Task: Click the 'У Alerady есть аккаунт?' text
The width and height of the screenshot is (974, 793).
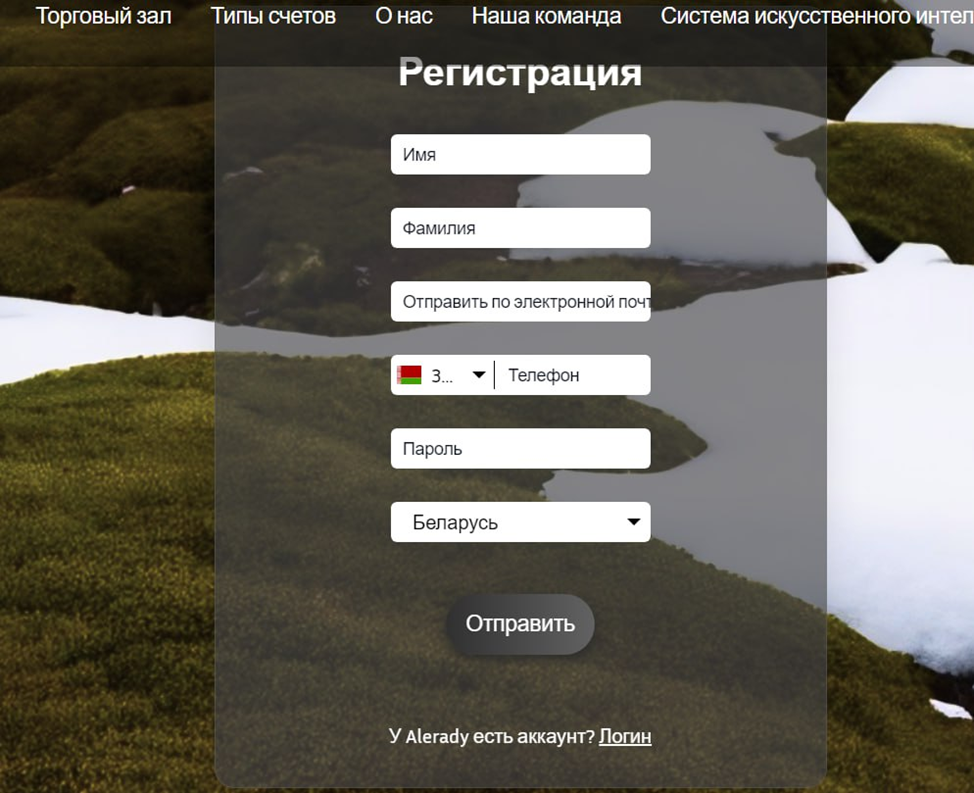Action: coord(491,736)
